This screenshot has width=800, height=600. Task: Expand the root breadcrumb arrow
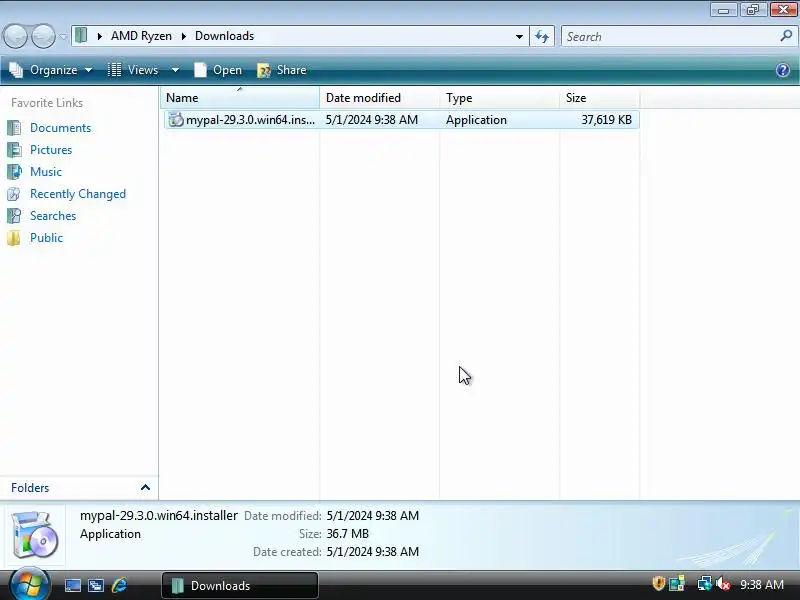[x=100, y=36]
